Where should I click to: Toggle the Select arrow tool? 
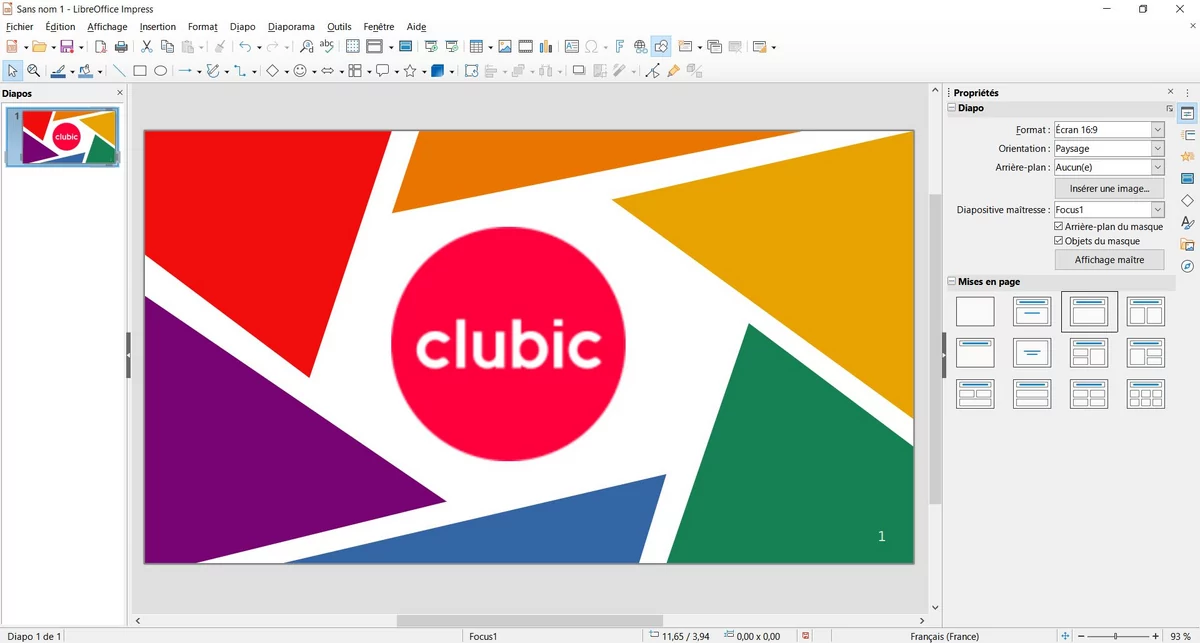pyautogui.click(x=13, y=71)
